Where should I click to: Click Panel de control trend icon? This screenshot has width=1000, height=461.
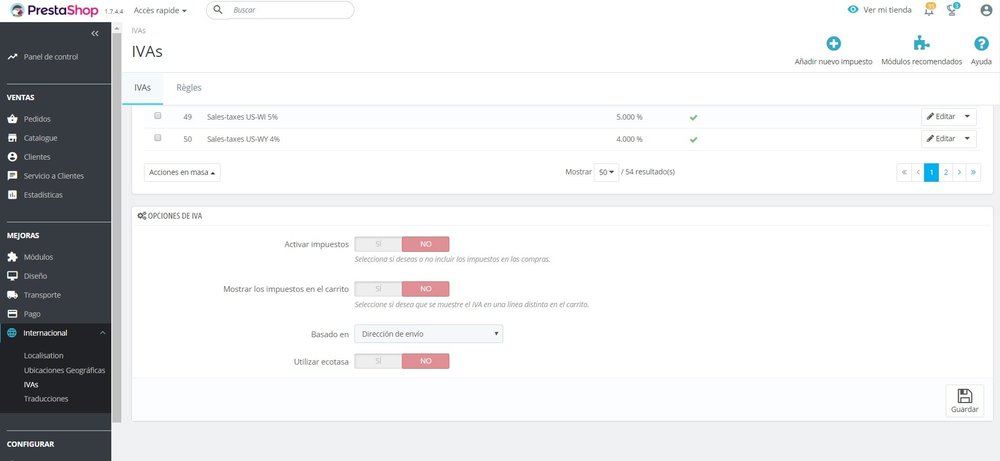tap(12, 57)
